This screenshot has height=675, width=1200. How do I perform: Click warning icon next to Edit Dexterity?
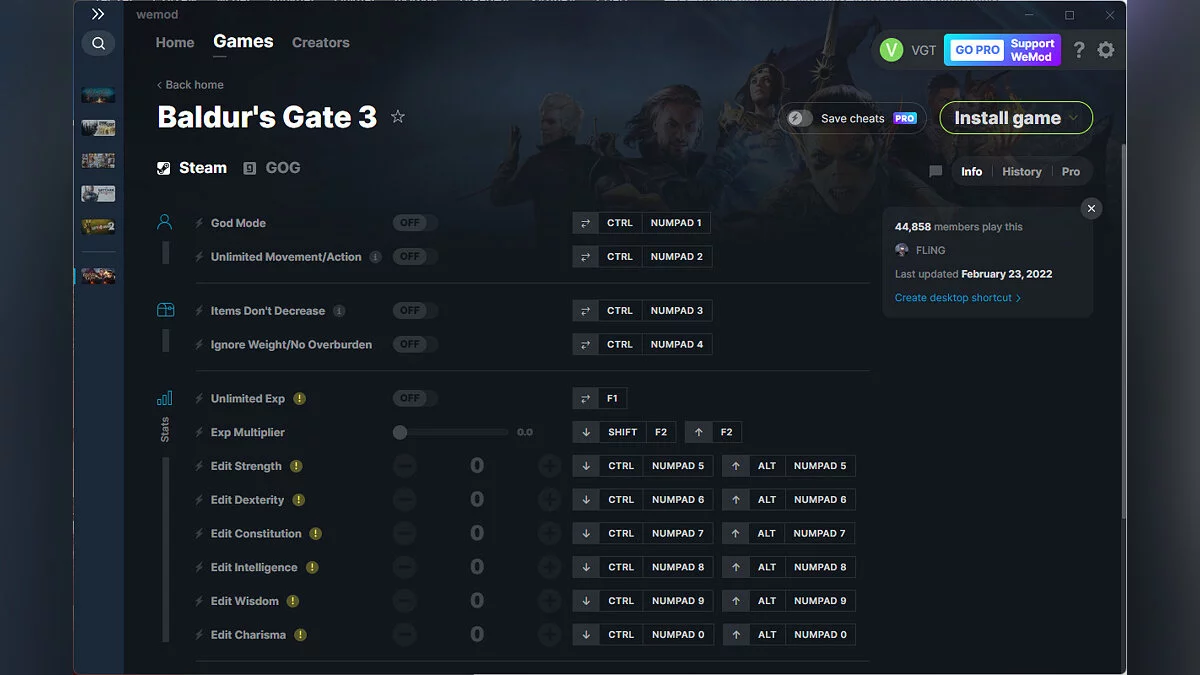pos(299,500)
